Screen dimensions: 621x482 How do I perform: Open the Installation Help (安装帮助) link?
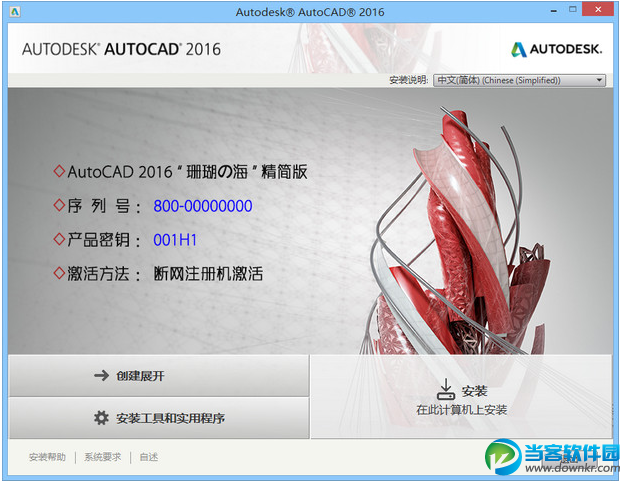tap(47, 457)
